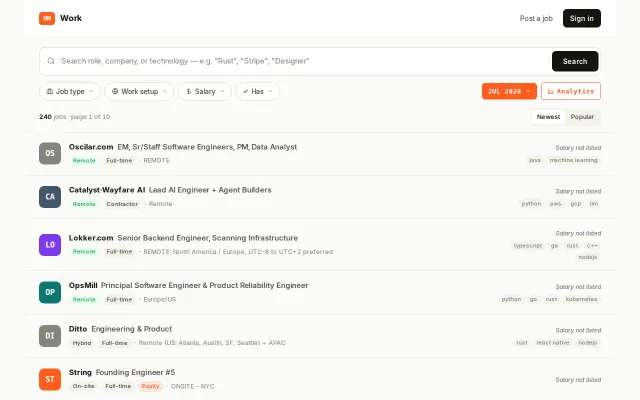Click the Remote badge on Oscilar.com
Image resolution: width=640 pixels, height=400 pixels.
click(x=84, y=160)
